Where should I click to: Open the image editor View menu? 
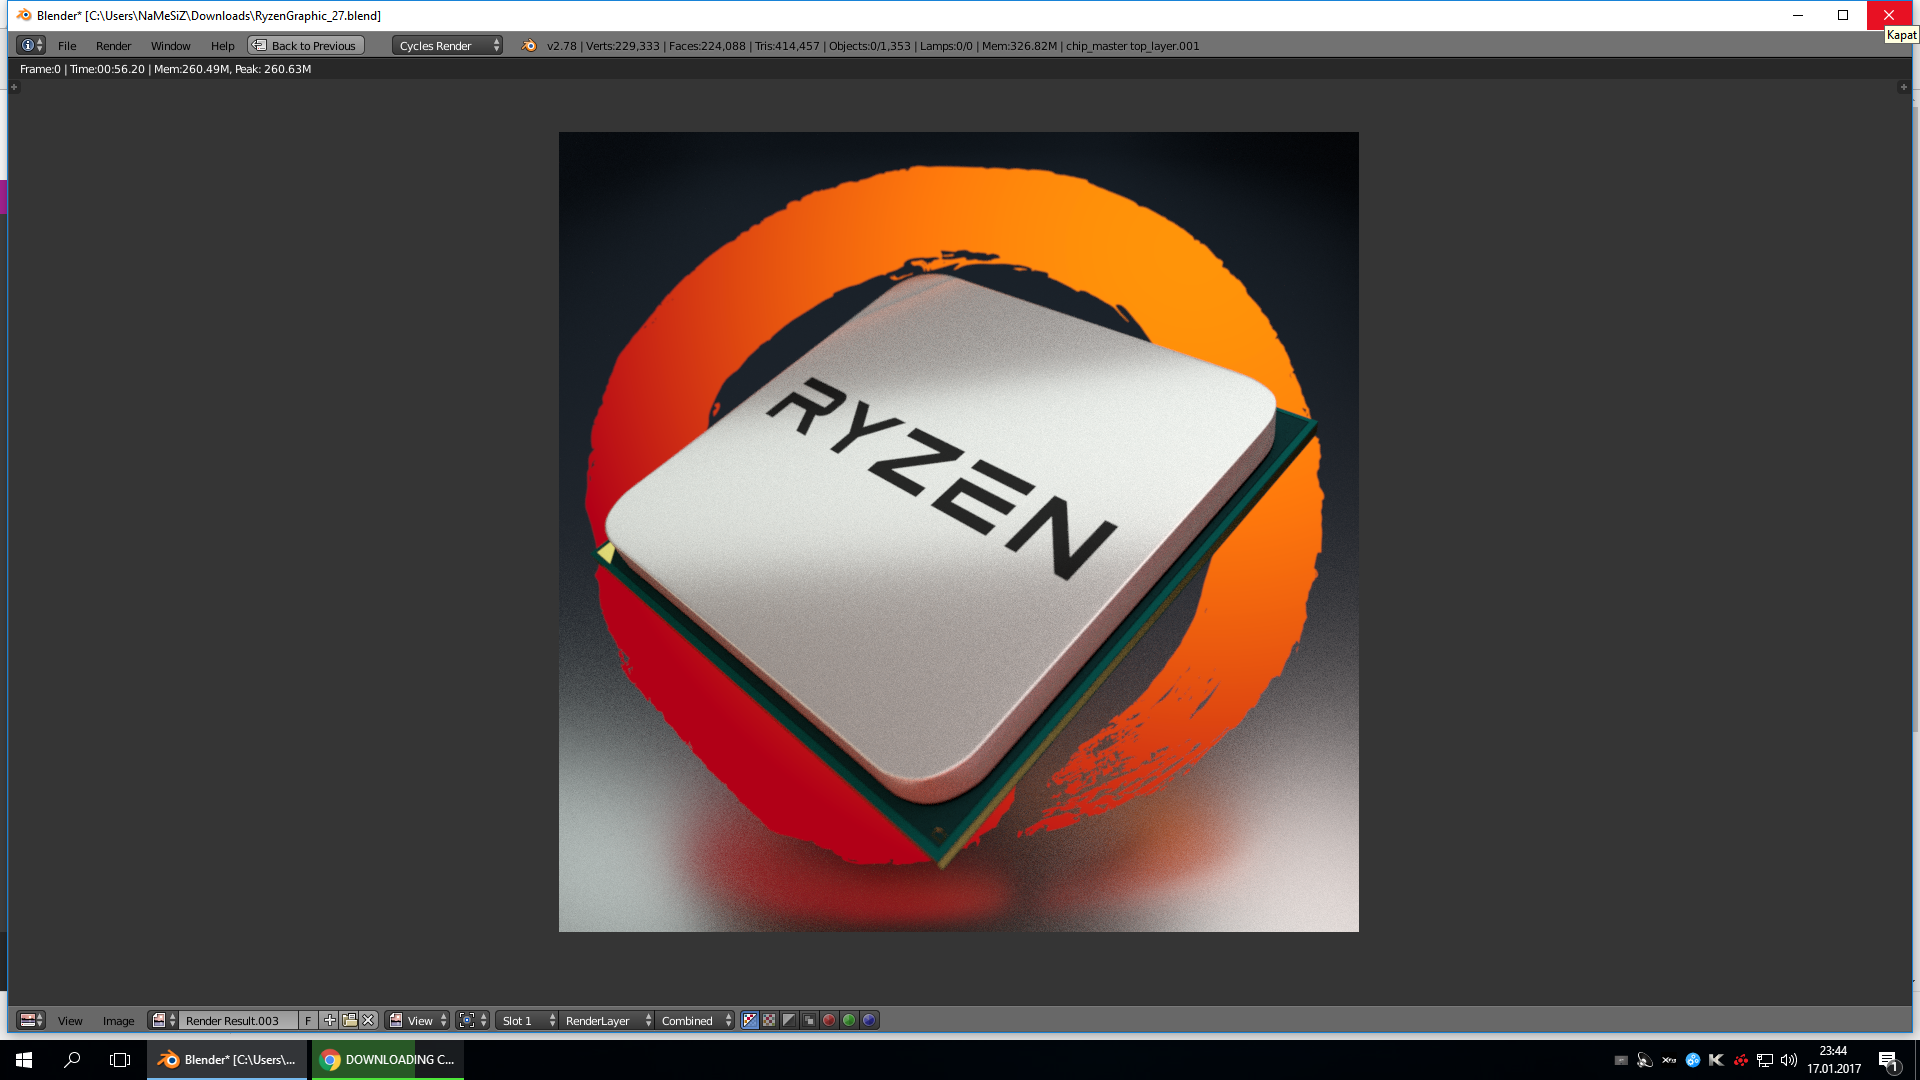[70, 1021]
